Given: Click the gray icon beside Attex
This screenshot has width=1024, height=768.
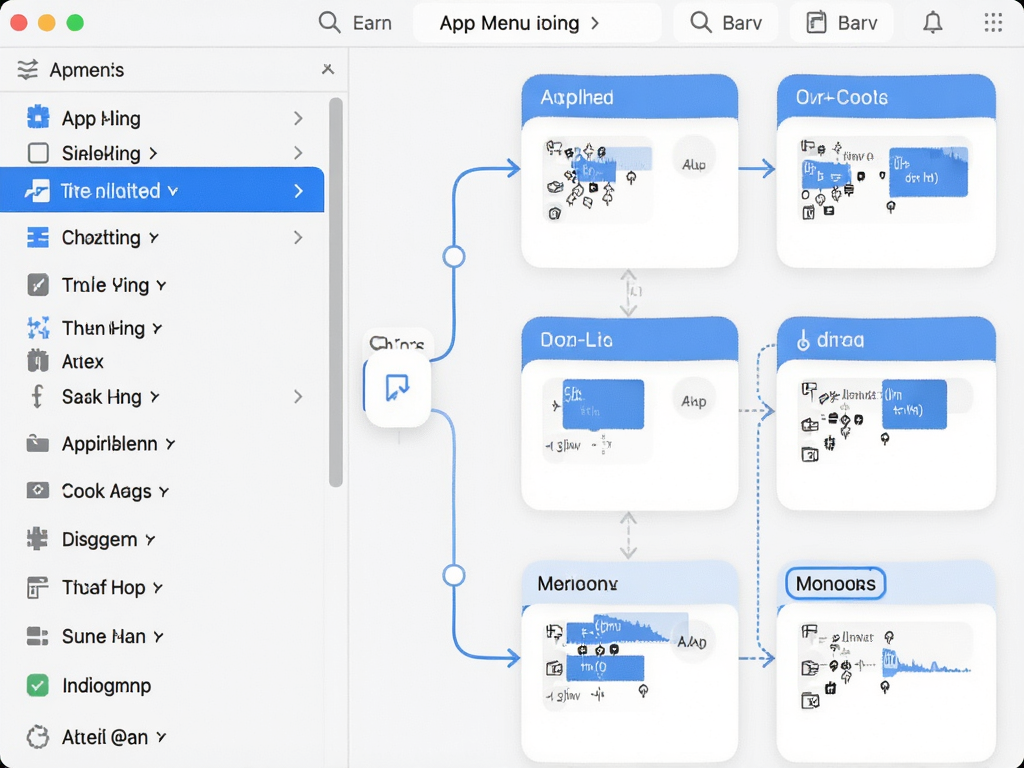Looking at the screenshot, I should 38,360.
